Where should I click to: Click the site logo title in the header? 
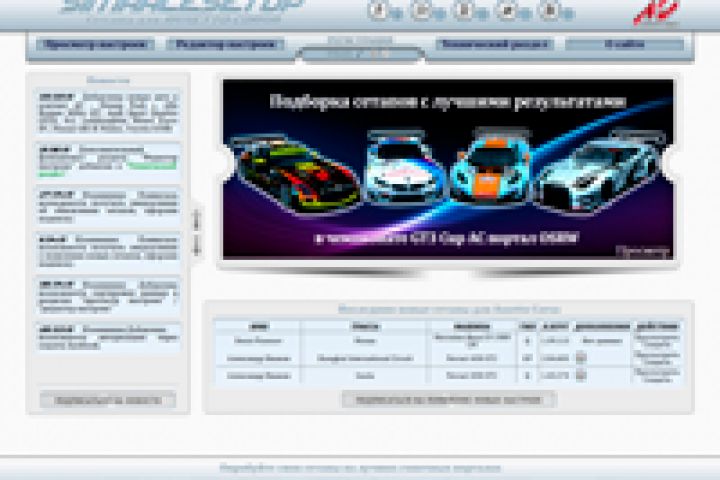click(x=182, y=6)
